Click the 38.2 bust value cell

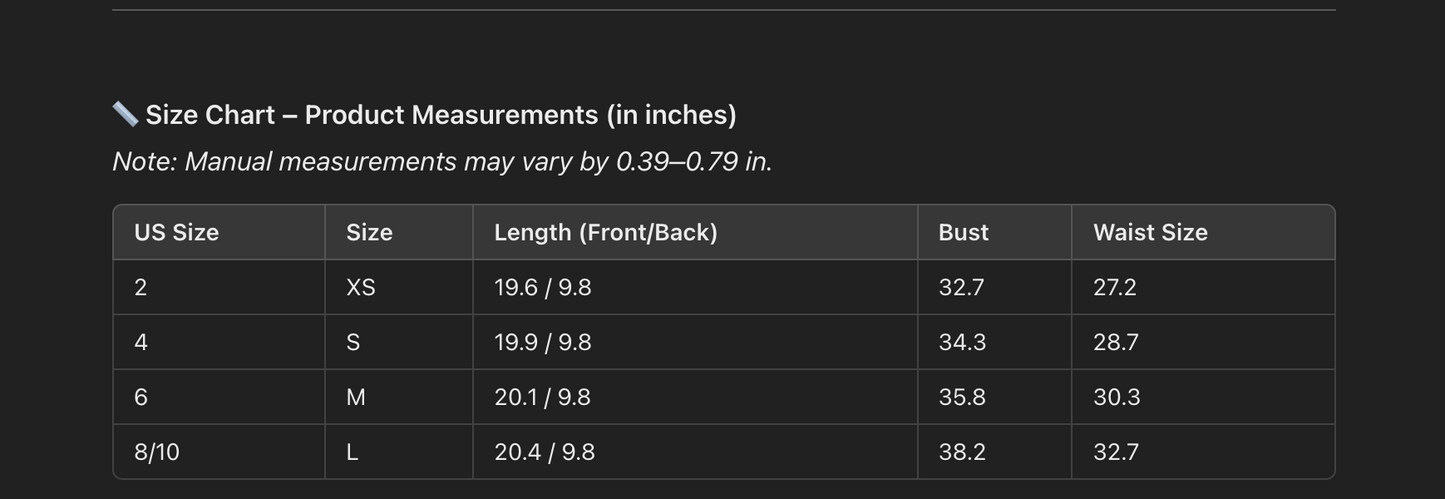point(994,452)
